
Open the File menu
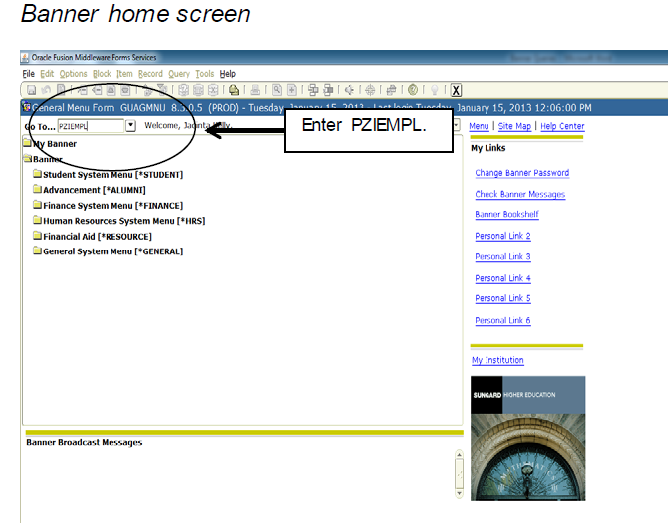29,74
